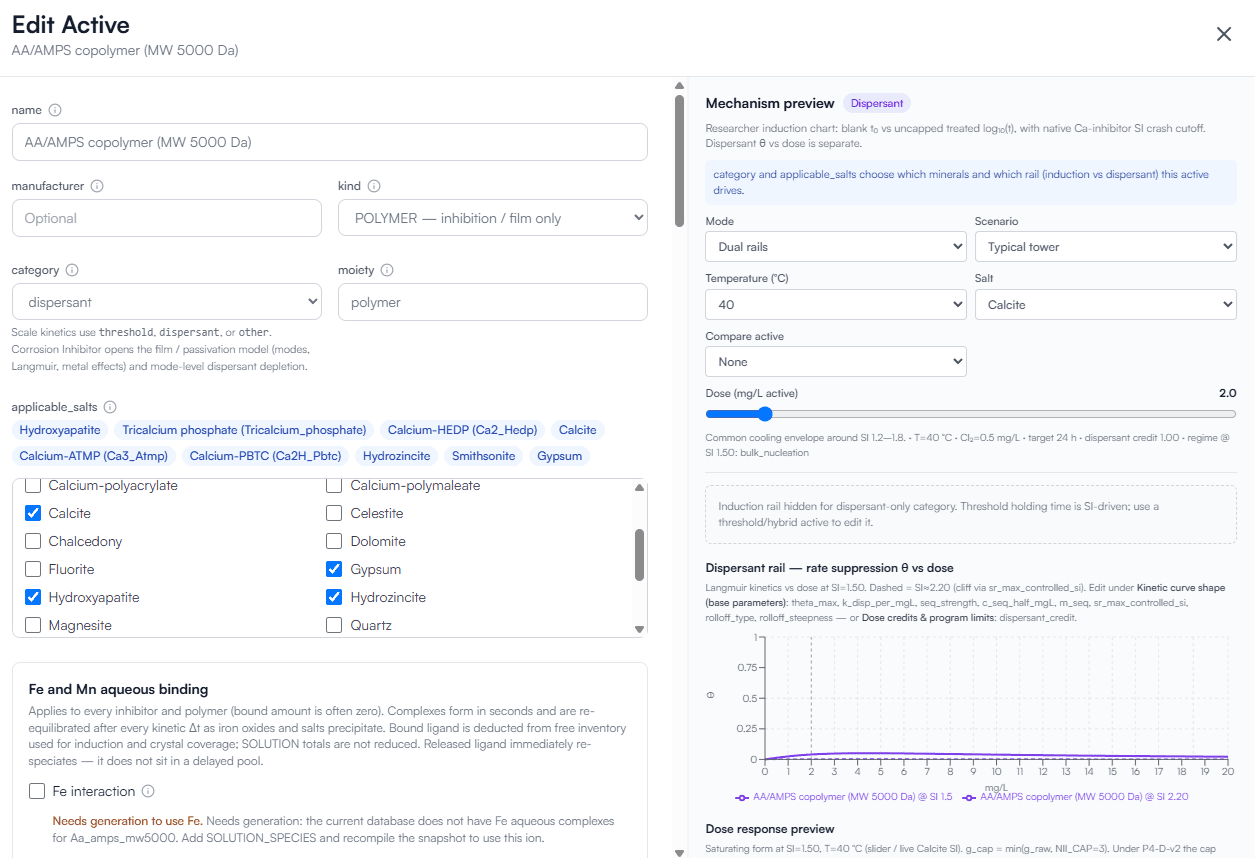
Task: Uncheck the Calcite checkbox
Action: click(x=33, y=513)
